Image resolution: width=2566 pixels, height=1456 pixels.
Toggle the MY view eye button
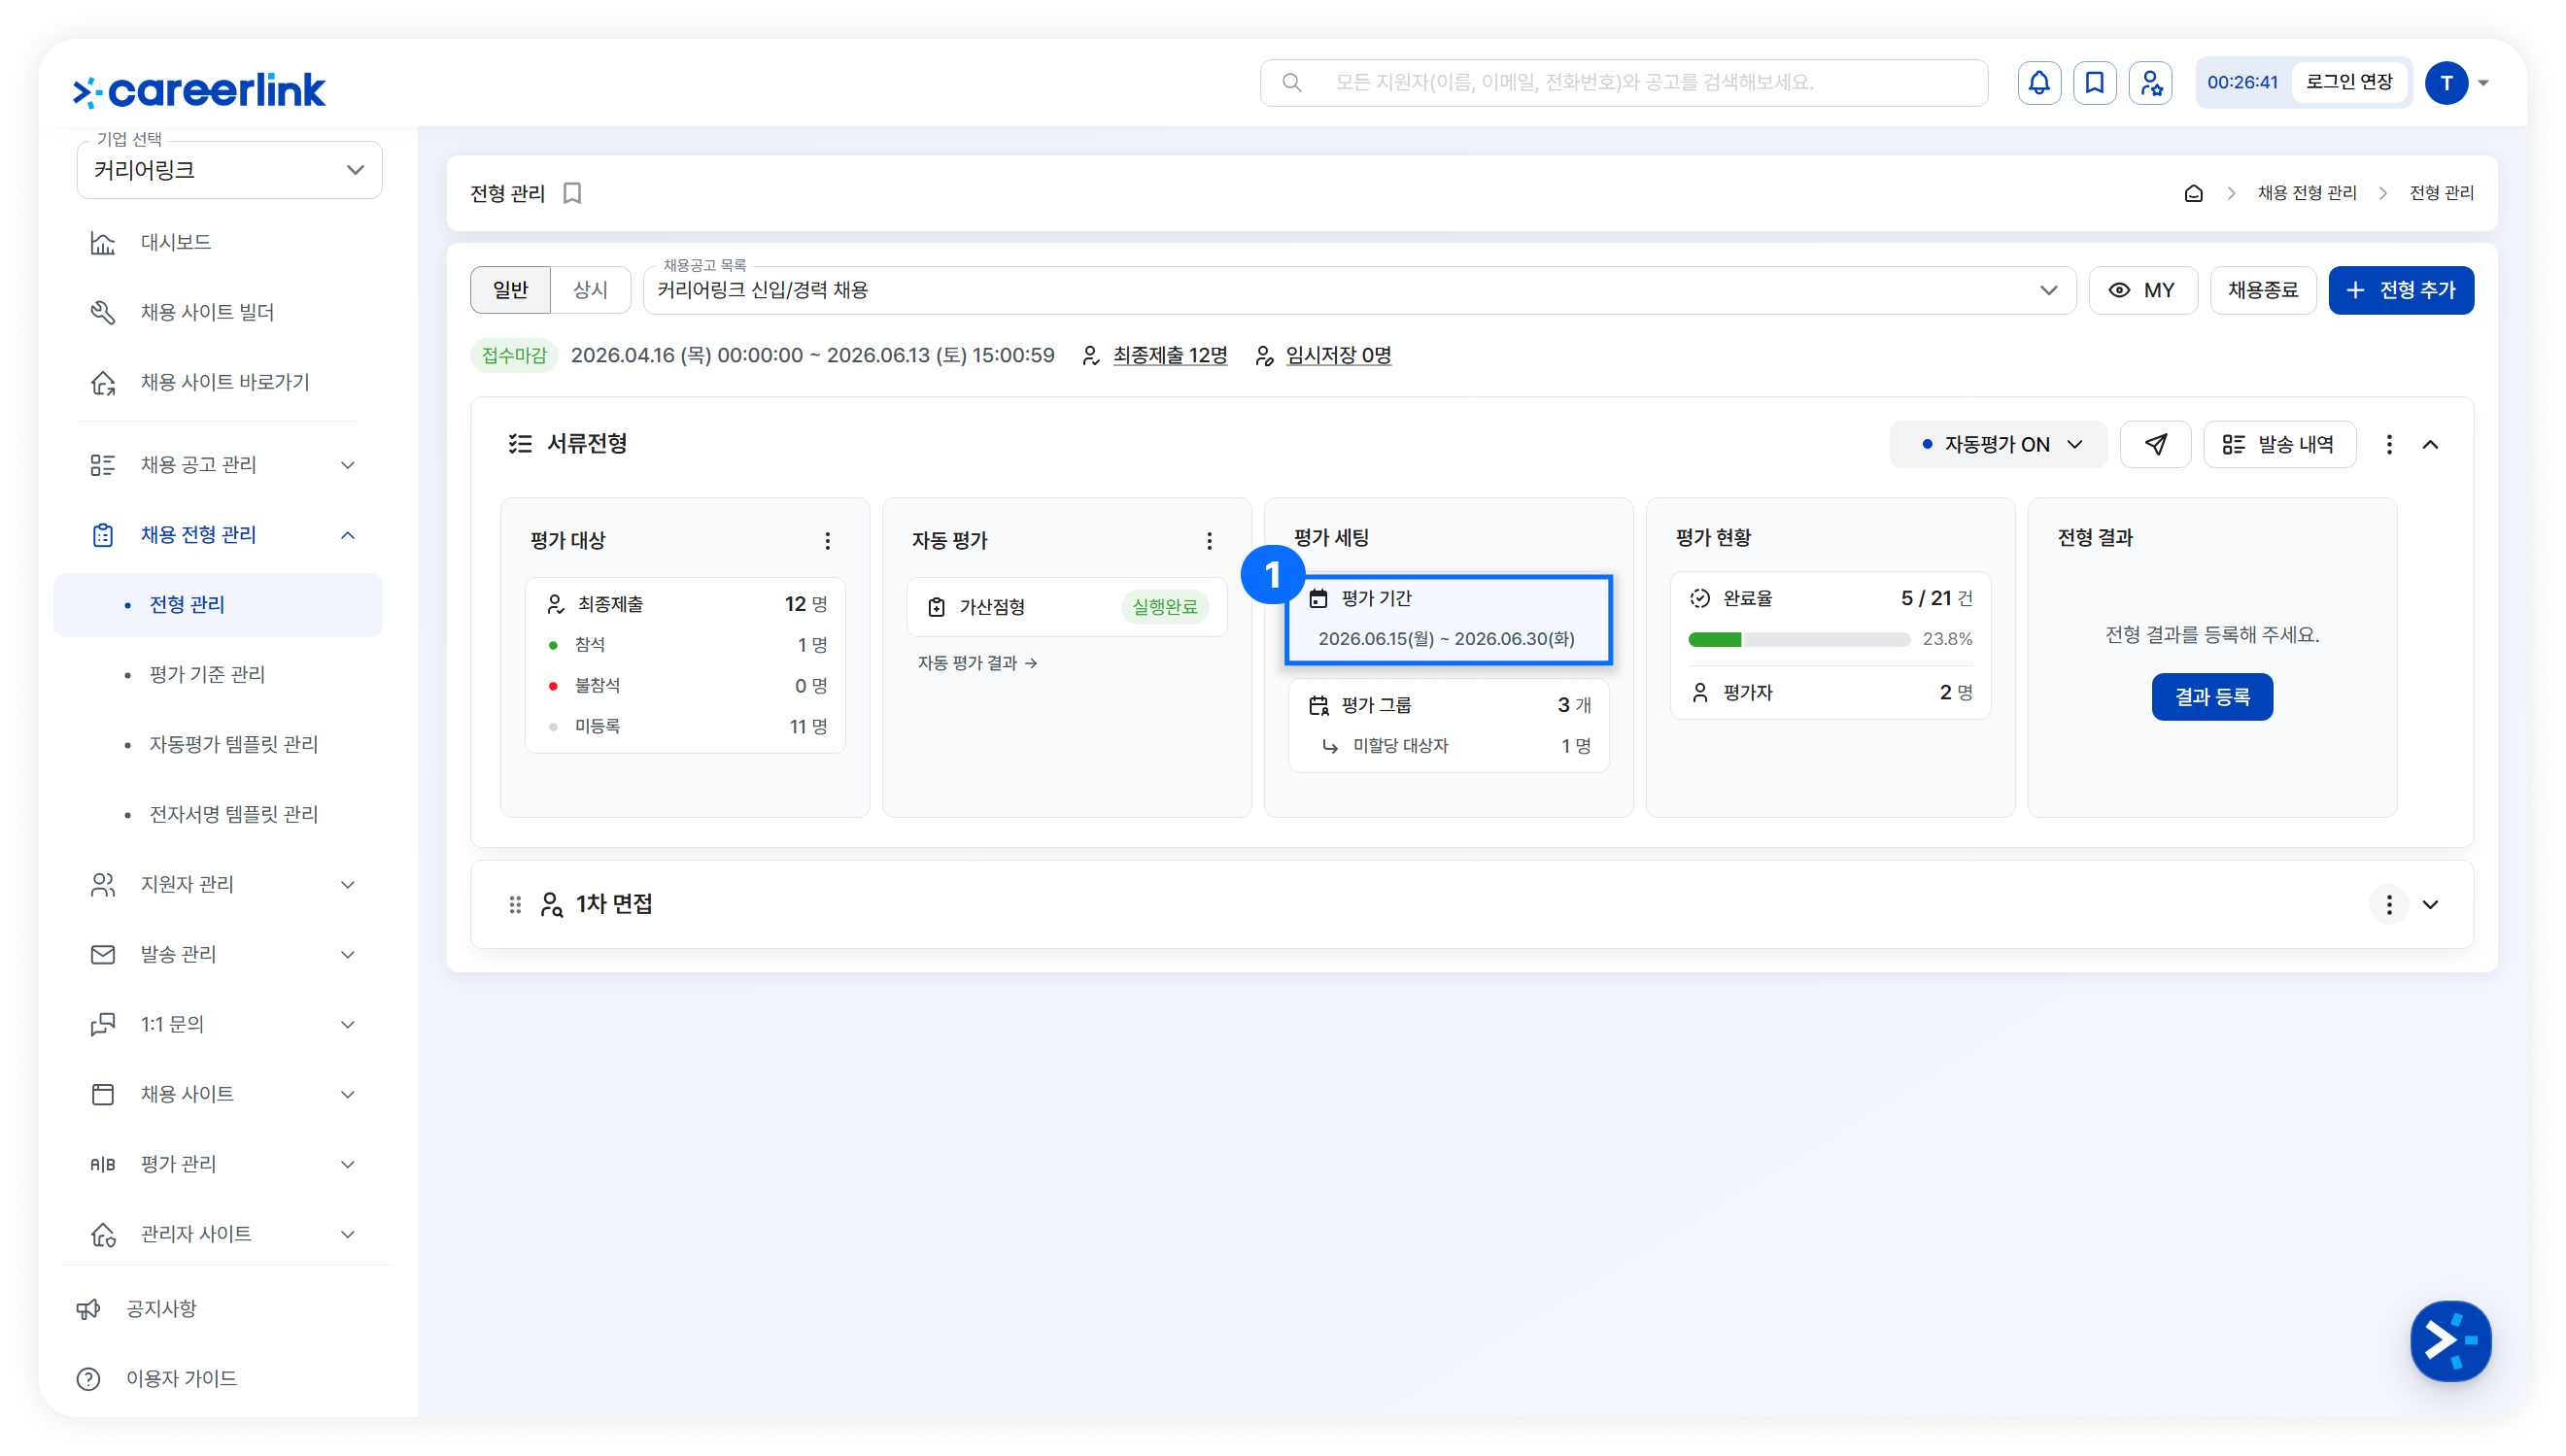[x=2142, y=290]
